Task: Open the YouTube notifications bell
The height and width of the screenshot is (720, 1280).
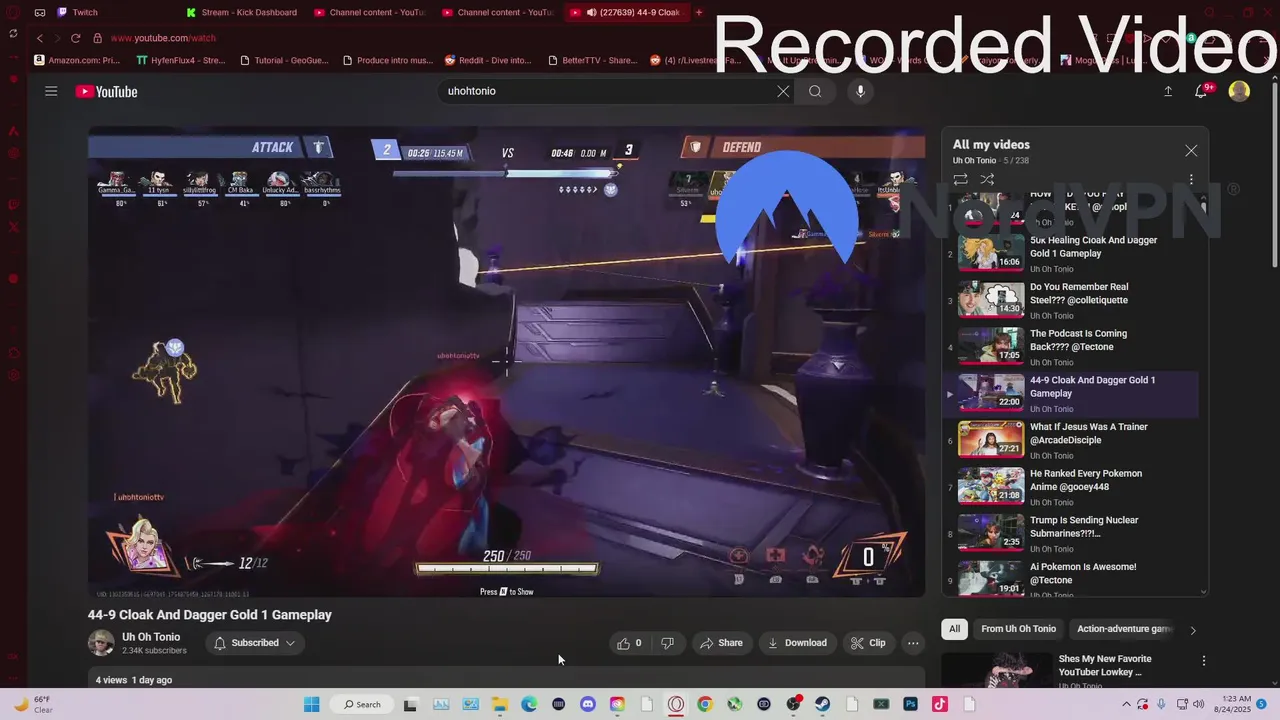Action: (x=1203, y=91)
